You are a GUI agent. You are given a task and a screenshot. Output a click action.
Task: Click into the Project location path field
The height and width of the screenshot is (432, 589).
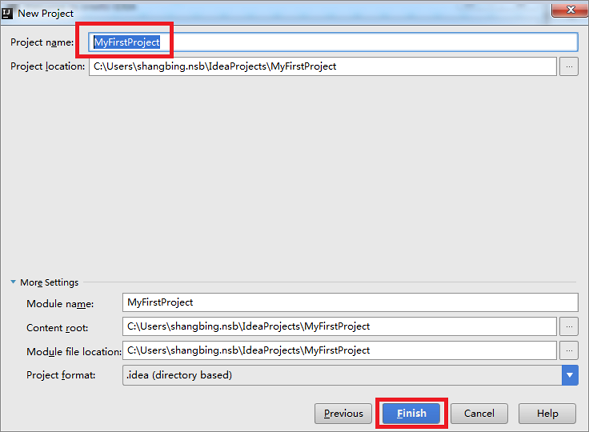pyautogui.click(x=323, y=66)
